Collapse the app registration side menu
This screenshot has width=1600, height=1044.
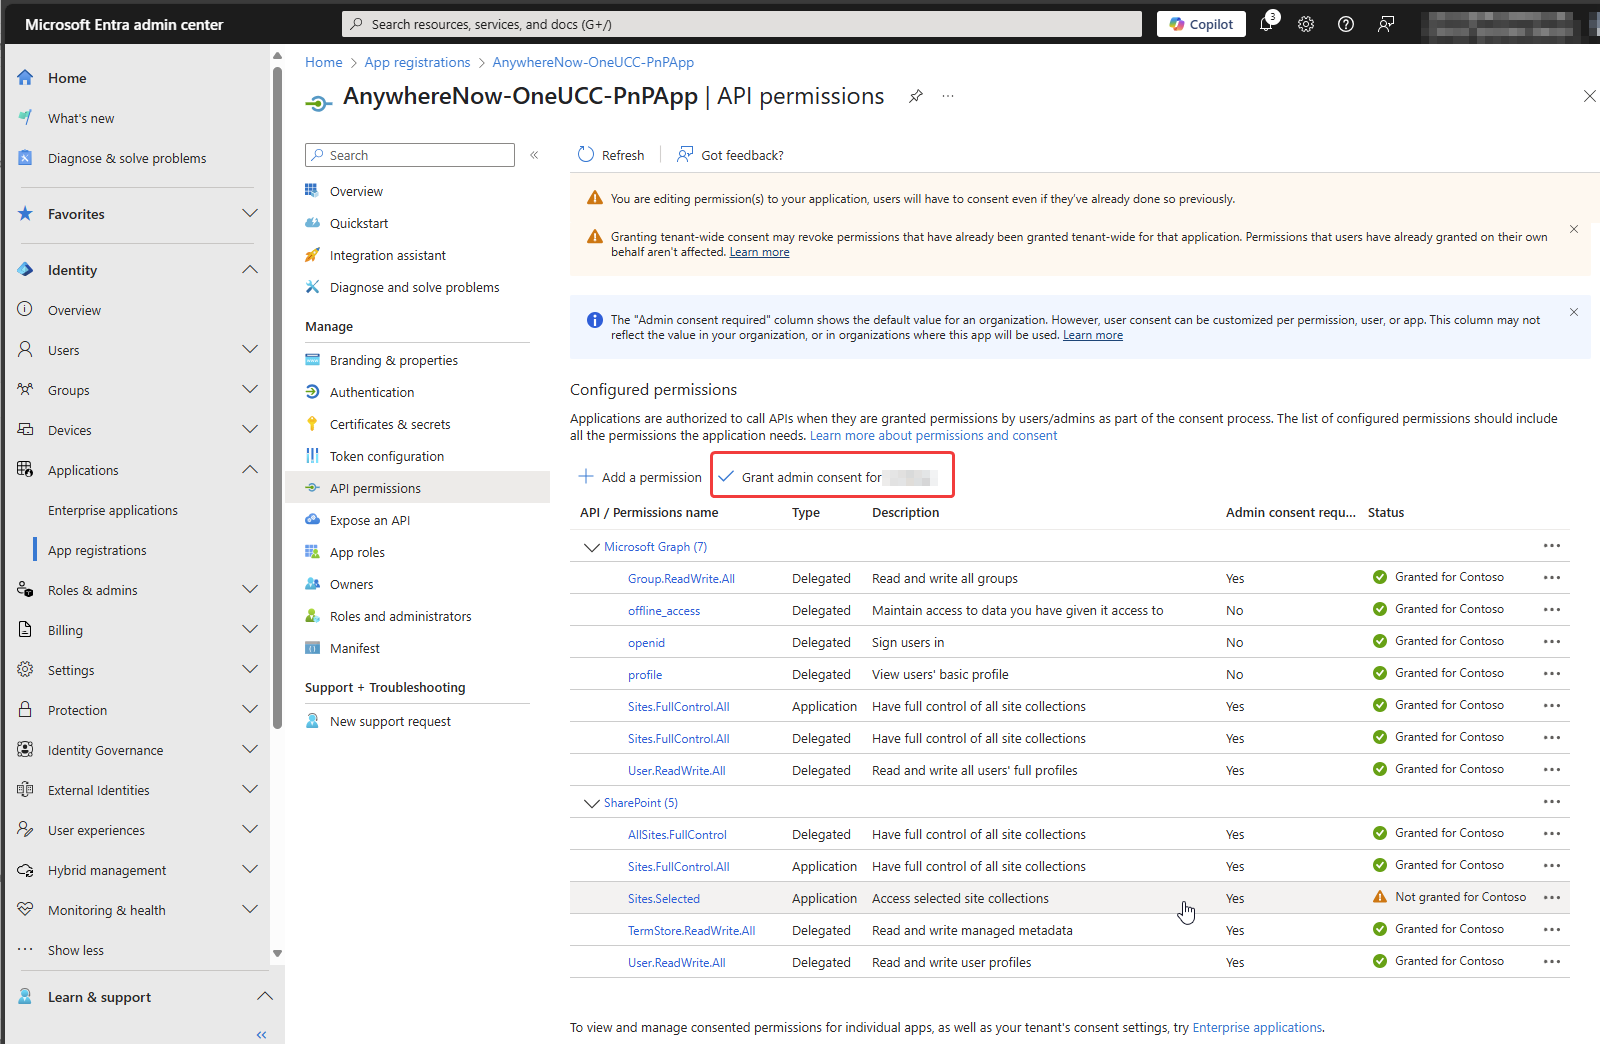[534, 155]
